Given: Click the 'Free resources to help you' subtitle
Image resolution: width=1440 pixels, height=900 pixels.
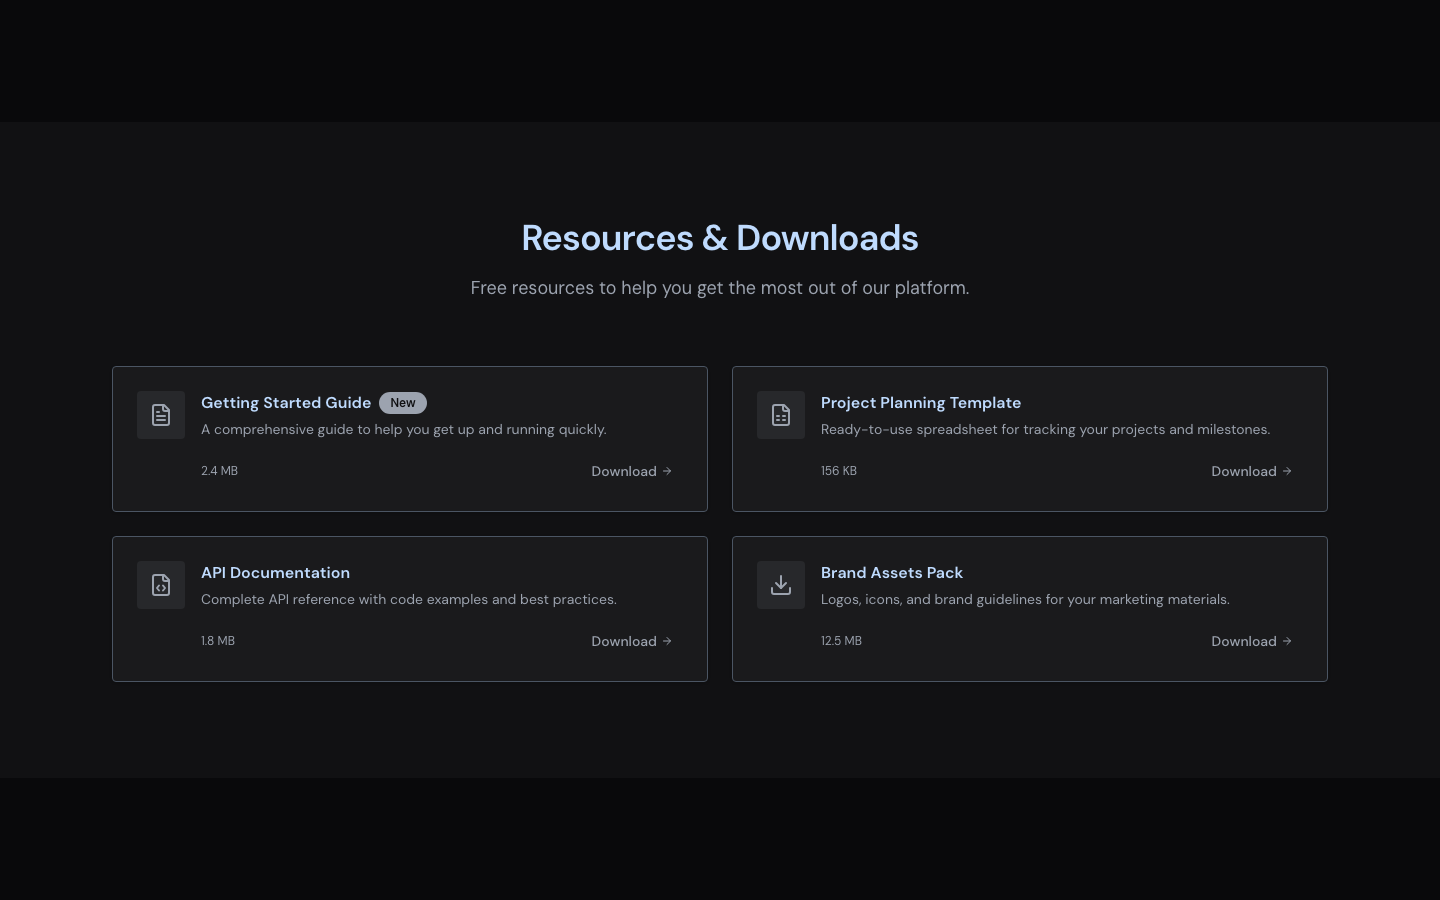Looking at the screenshot, I should 720,288.
